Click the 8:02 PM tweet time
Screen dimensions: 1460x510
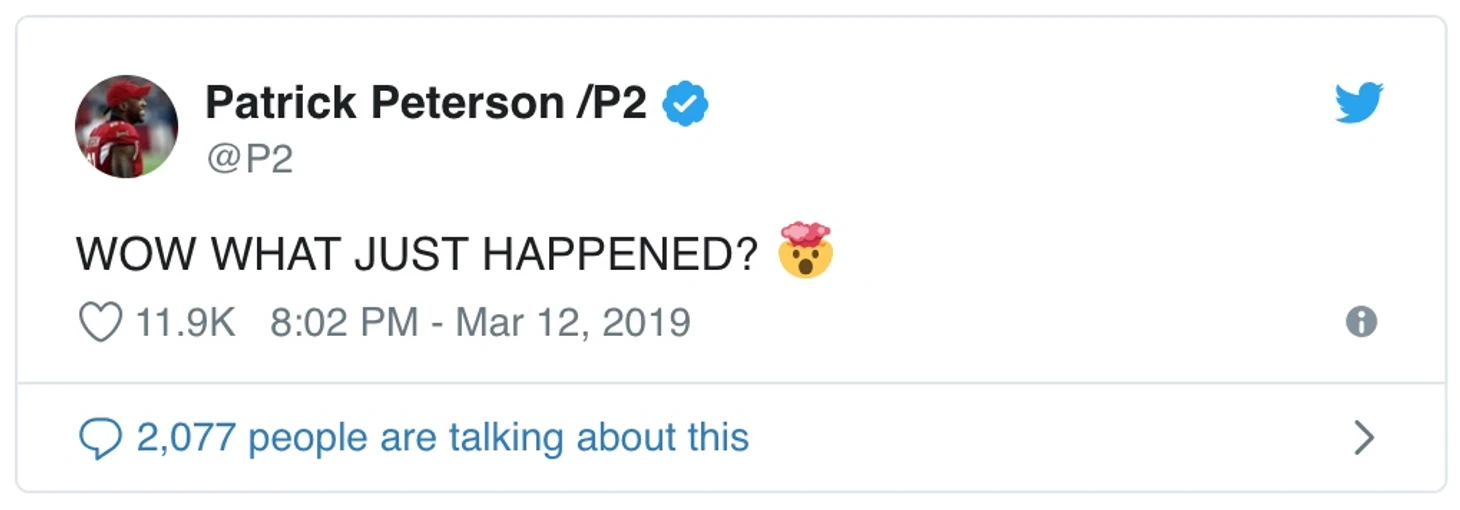tap(343, 322)
